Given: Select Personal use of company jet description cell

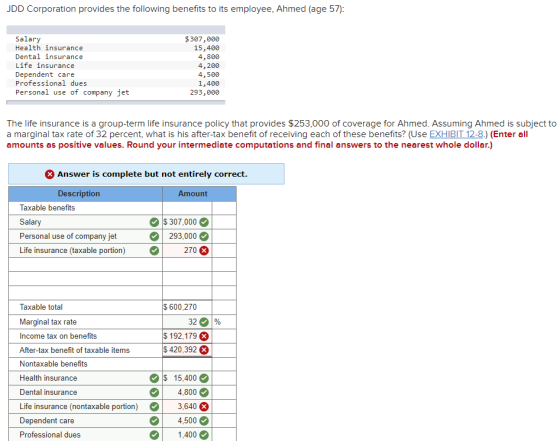Looking at the screenshot, I should point(85,236).
